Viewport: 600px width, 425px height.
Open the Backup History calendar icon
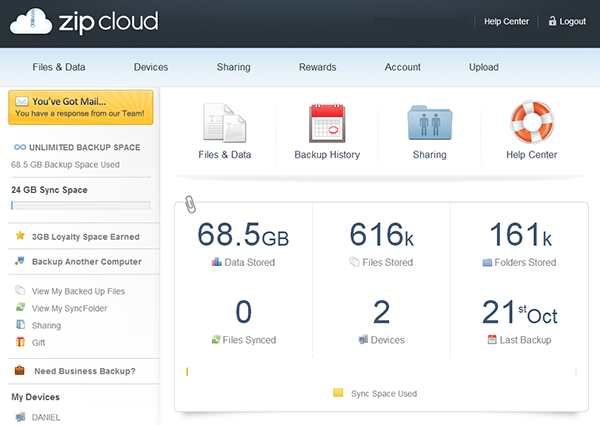pos(327,123)
